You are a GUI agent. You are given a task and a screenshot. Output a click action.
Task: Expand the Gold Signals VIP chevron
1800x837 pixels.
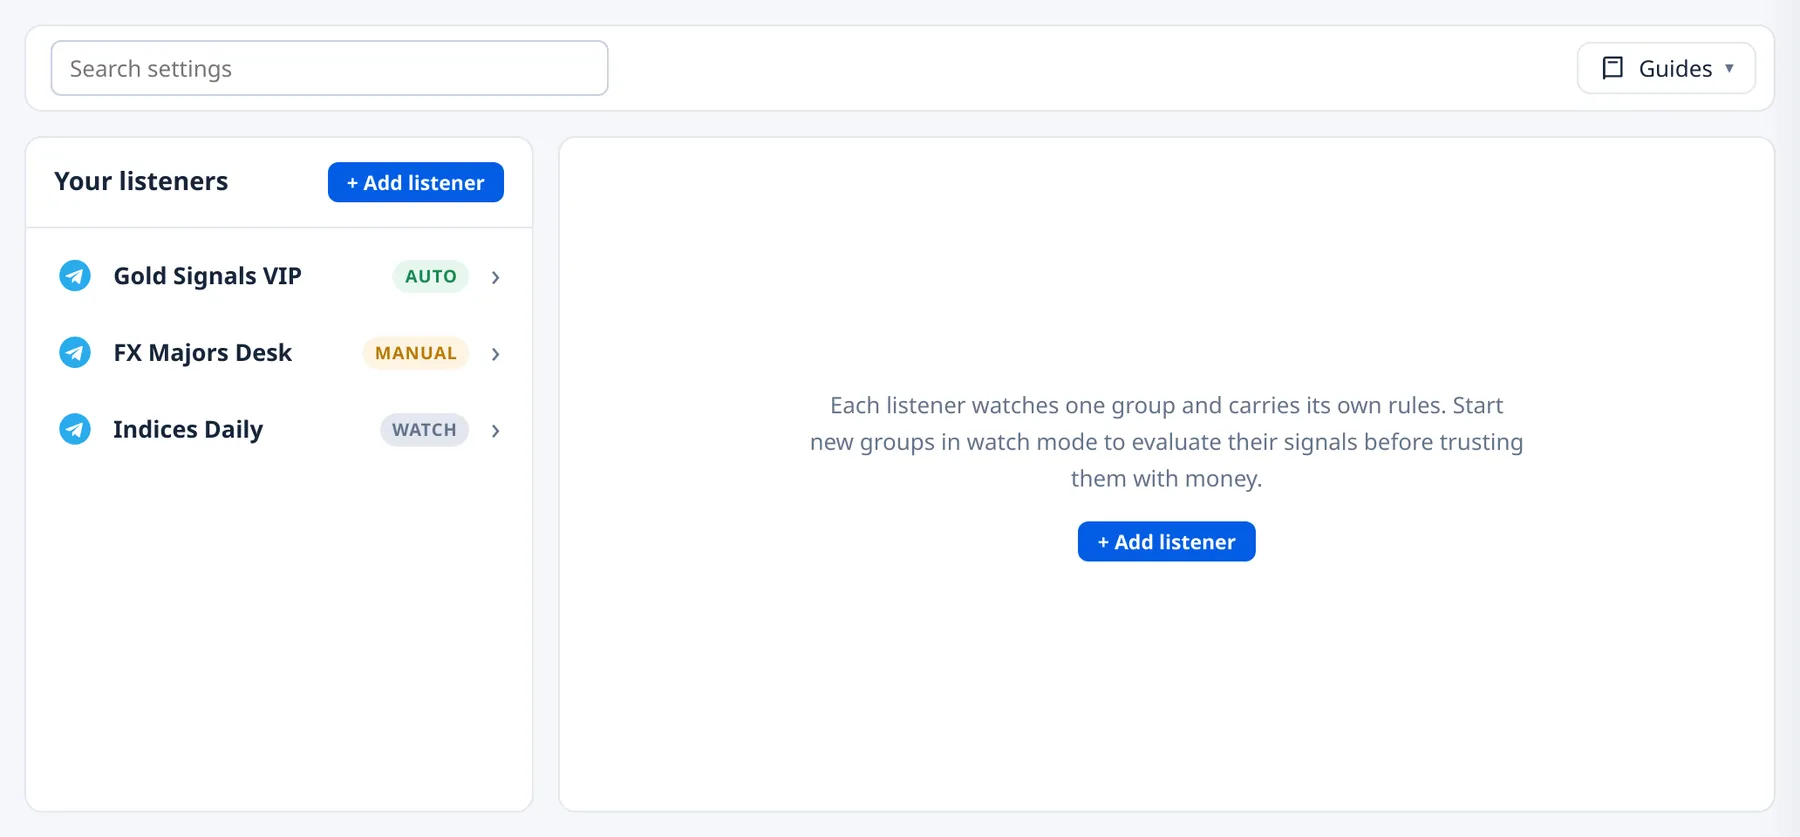495,277
